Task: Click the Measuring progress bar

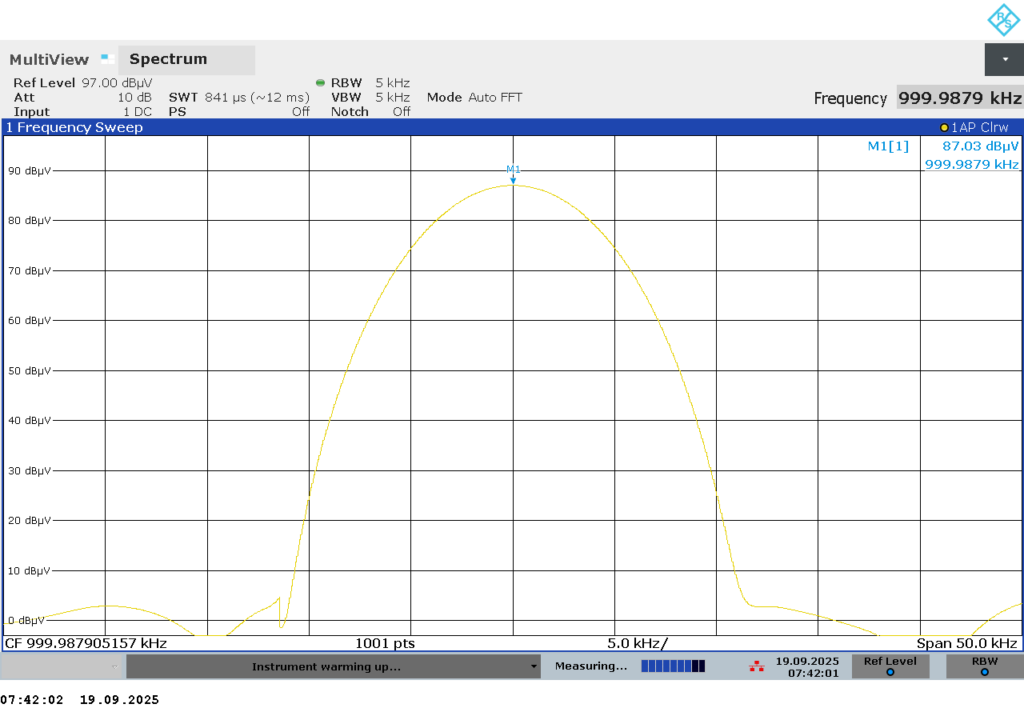Action: (673, 666)
